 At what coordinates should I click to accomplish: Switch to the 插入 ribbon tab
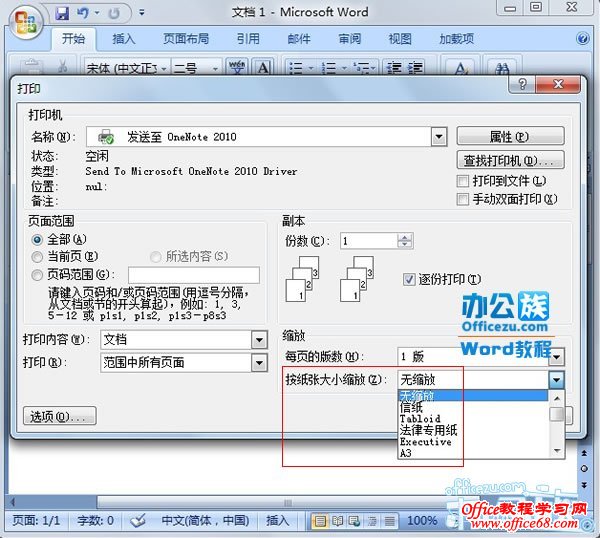[124, 39]
